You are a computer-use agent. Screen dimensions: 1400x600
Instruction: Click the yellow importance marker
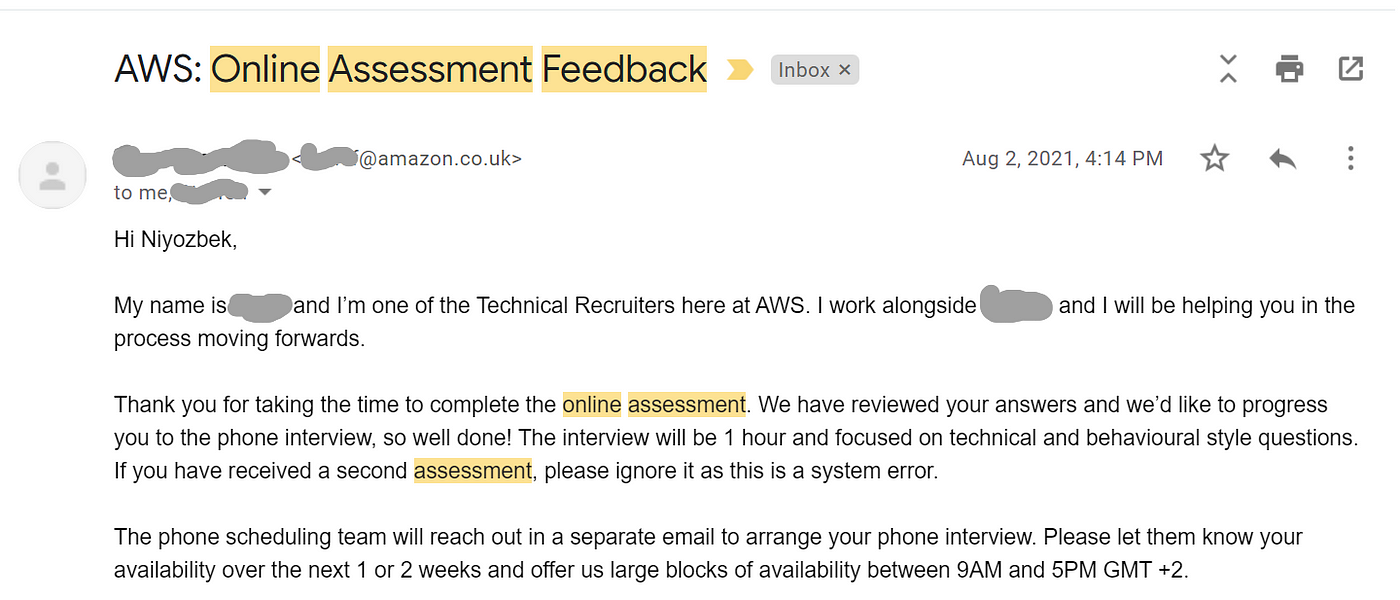[x=740, y=70]
